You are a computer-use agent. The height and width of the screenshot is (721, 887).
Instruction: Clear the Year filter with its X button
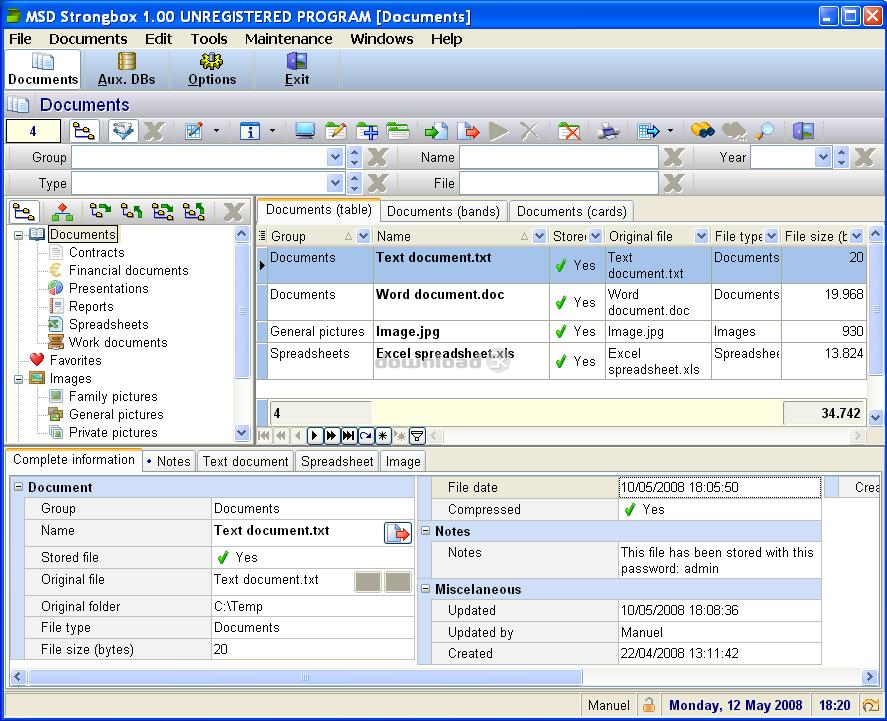pyautogui.click(x=865, y=157)
